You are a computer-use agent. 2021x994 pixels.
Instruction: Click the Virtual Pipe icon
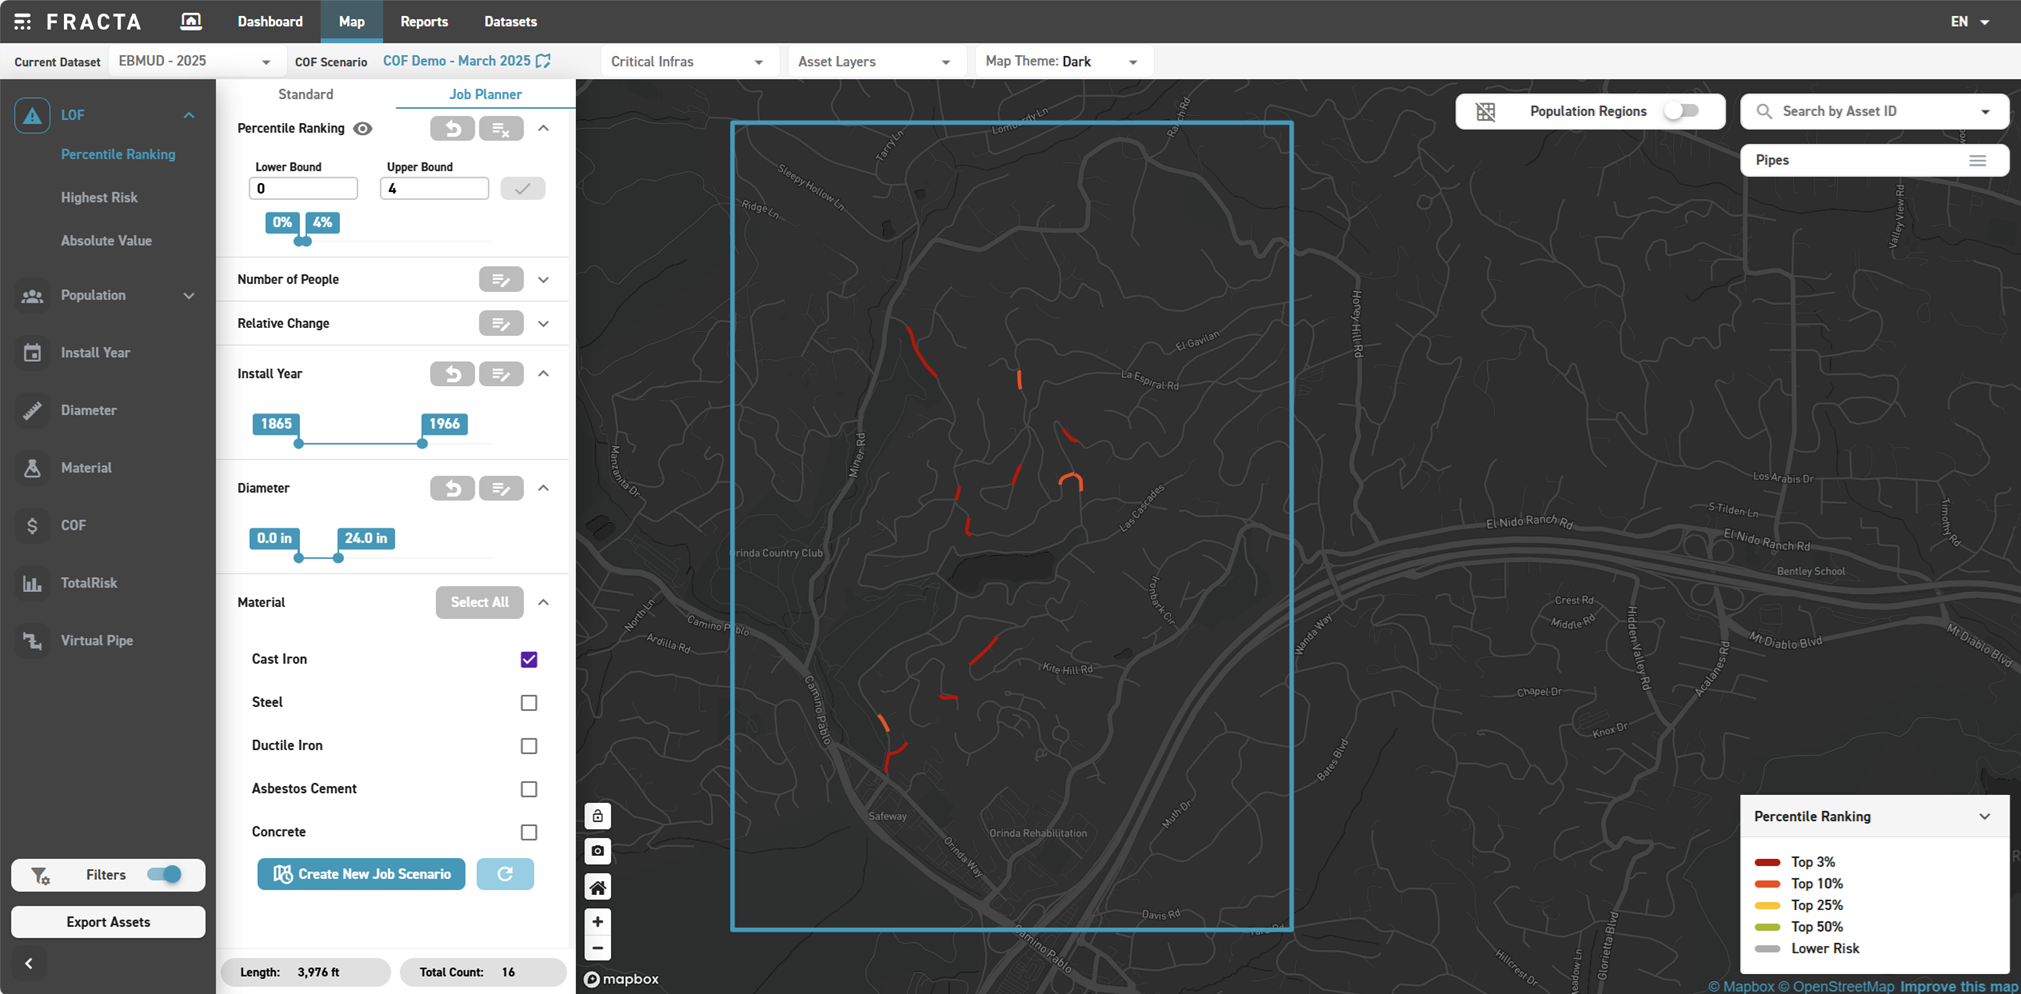click(x=32, y=641)
